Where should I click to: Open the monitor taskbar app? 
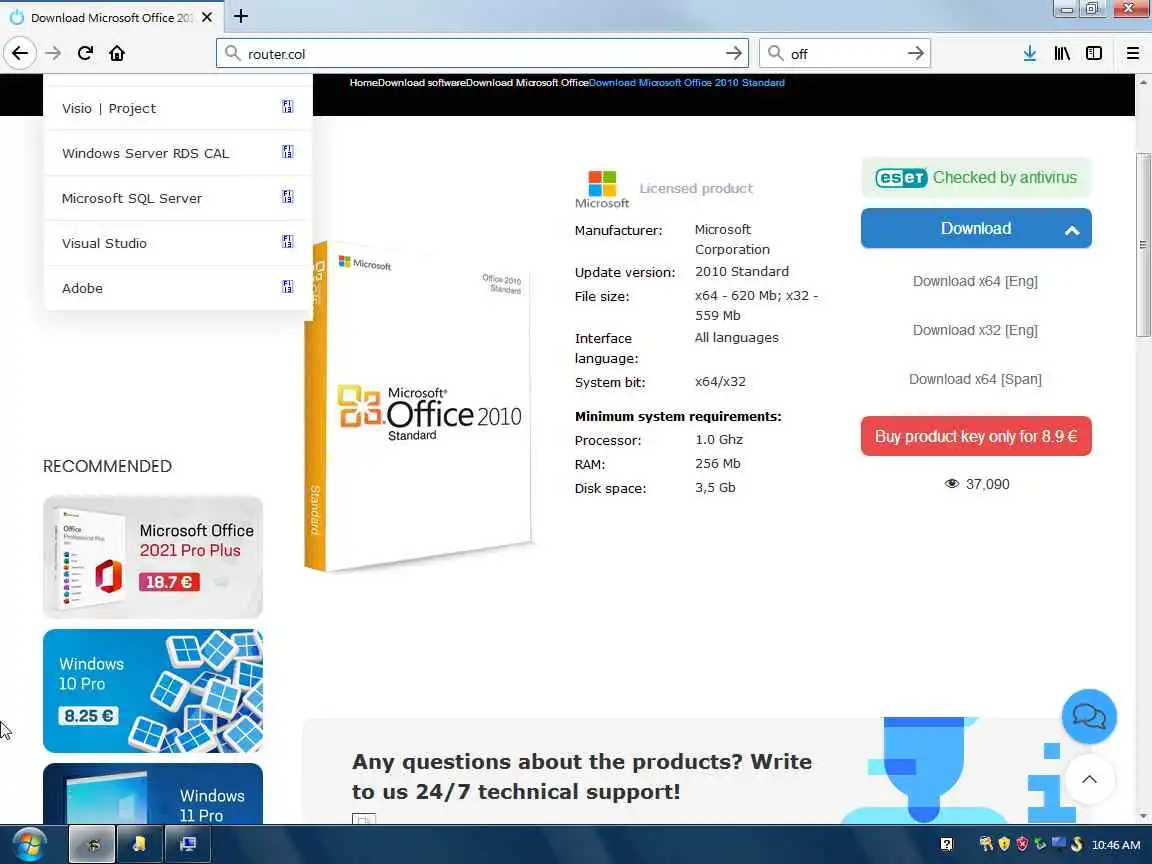pos(187,844)
